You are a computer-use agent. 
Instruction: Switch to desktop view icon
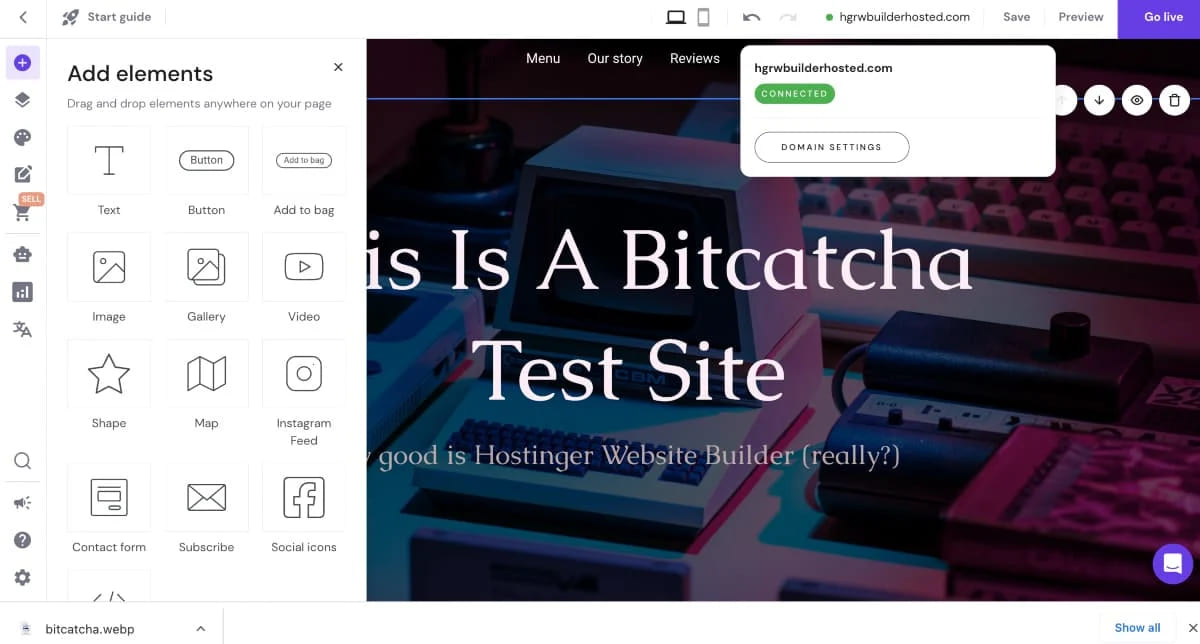676,17
